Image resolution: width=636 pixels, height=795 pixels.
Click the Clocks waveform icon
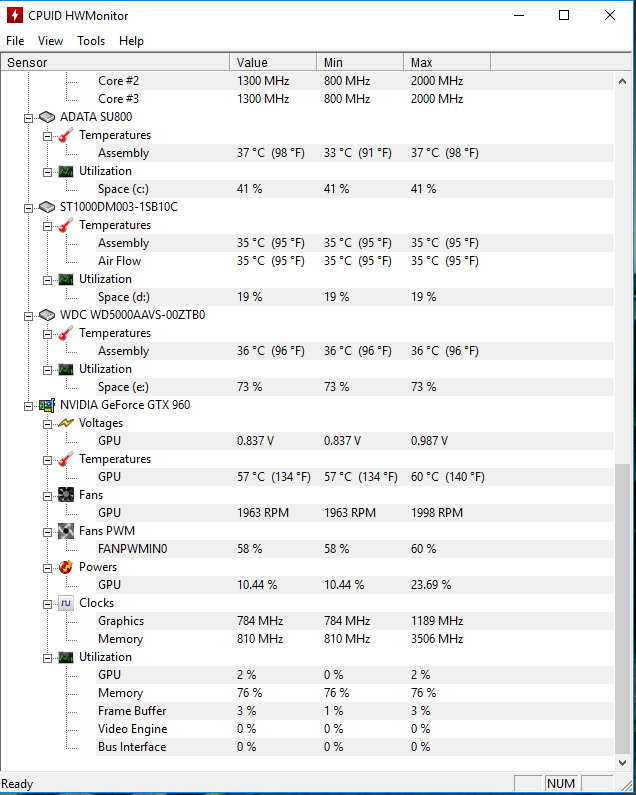click(x=65, y=603)
